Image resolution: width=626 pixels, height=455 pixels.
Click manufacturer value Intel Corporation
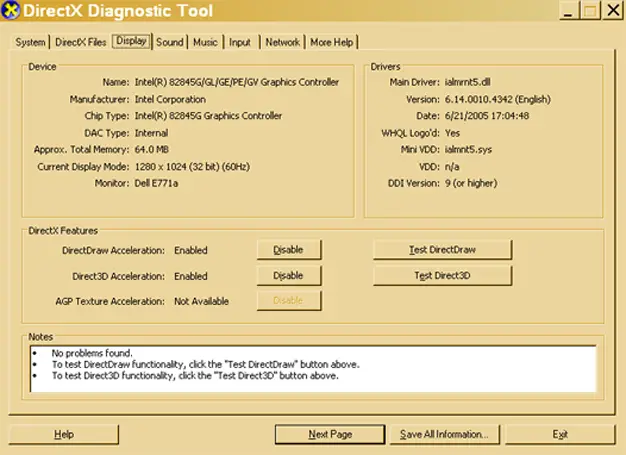click(170, 99)
